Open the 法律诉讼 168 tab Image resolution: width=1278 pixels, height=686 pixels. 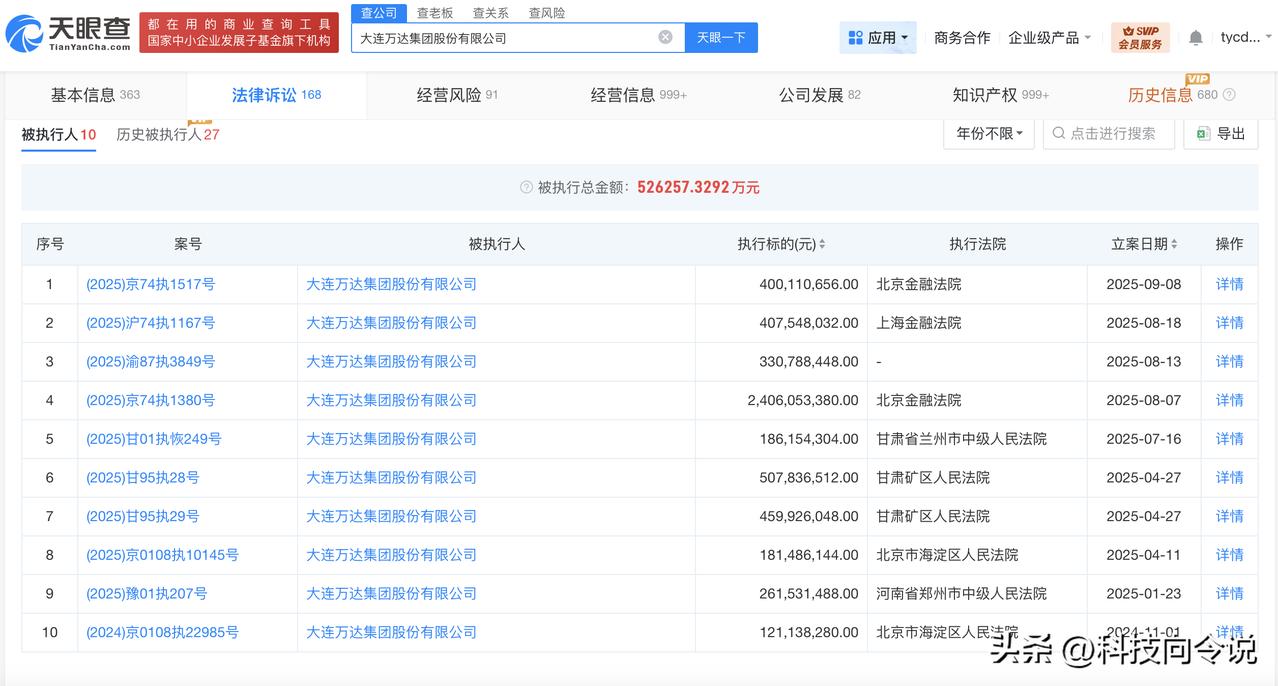[x=276, y=95]
